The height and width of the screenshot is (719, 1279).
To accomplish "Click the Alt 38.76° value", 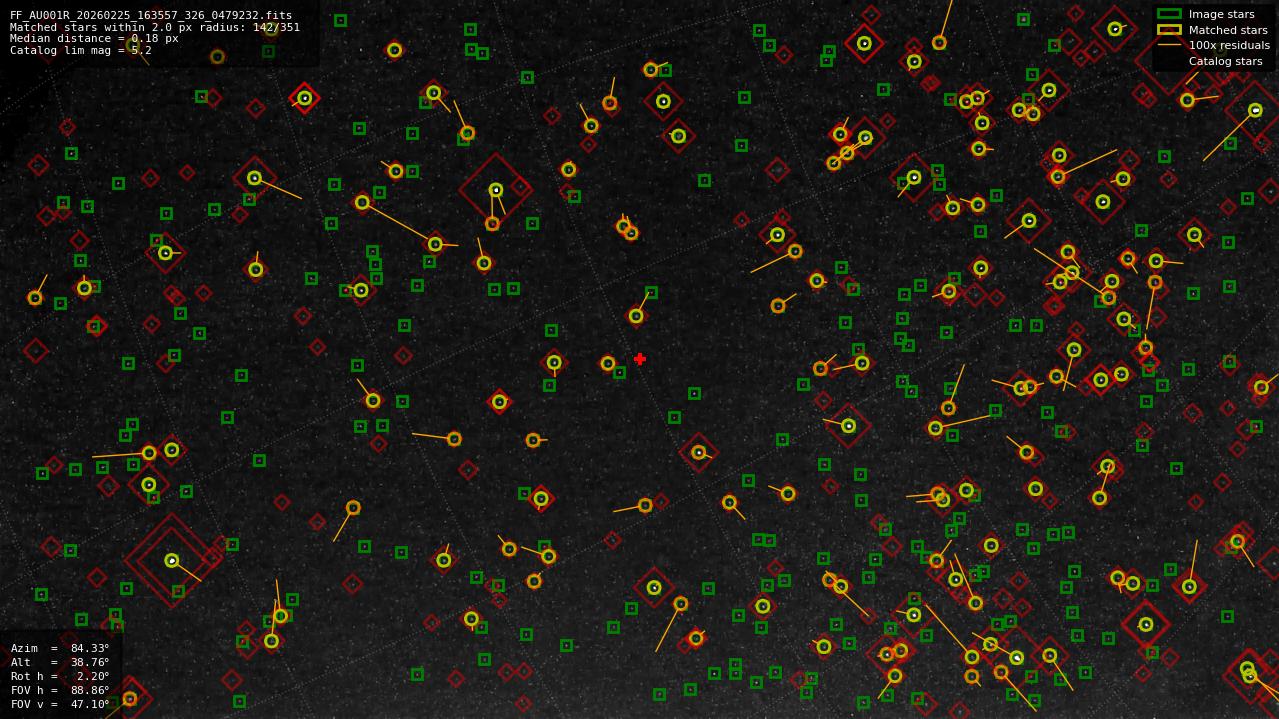I will tap(90, 662).
